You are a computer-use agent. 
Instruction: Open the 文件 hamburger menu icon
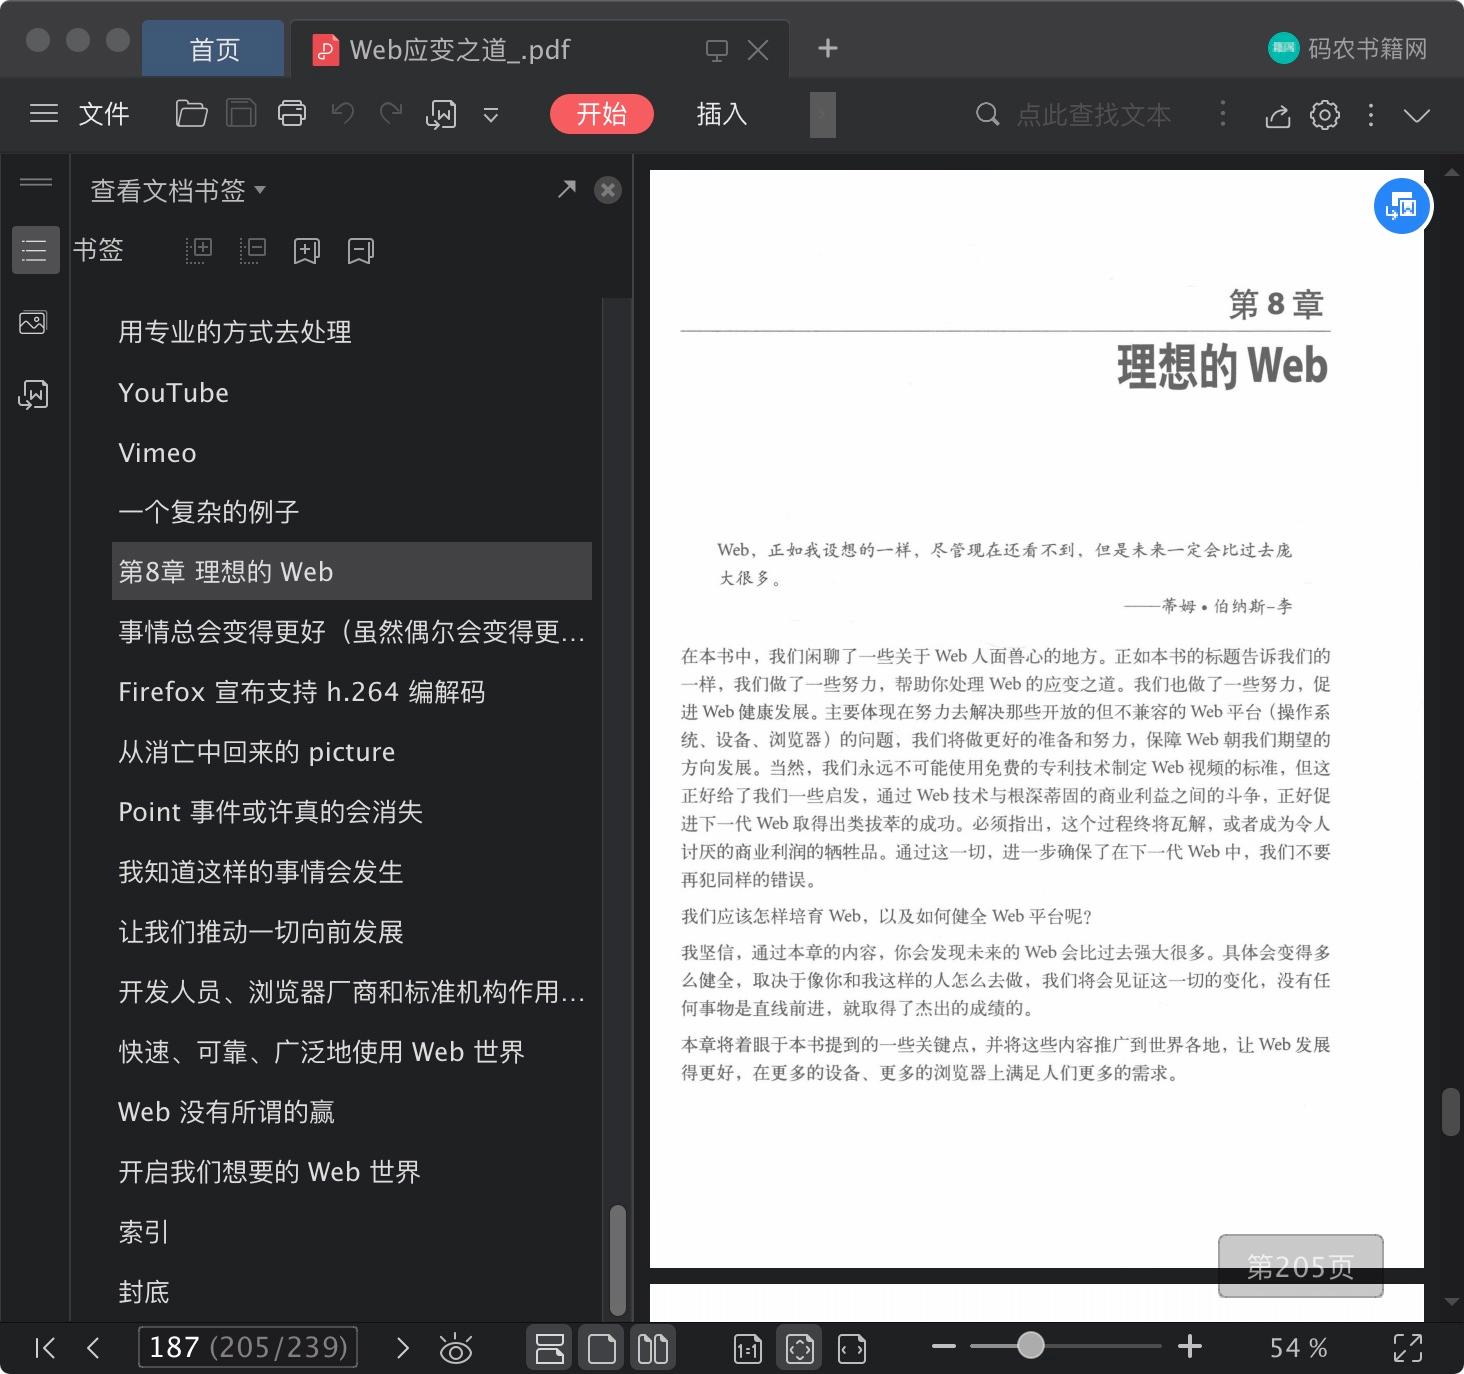(x=44, y=114)
